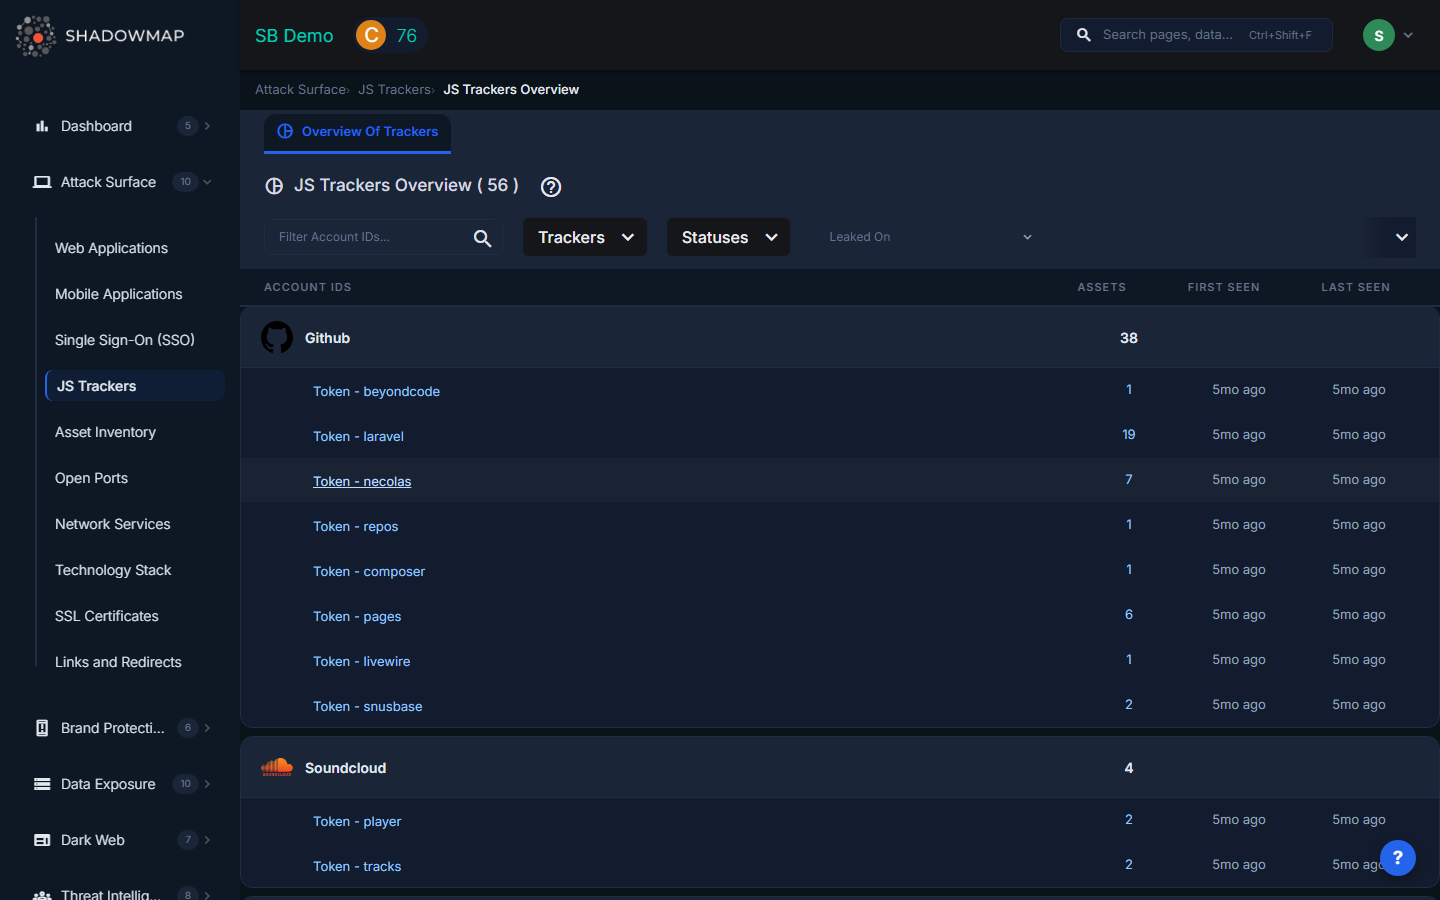Open the blue floating help button
The height and width of the screenshot is (900, 1440).
1397,857
